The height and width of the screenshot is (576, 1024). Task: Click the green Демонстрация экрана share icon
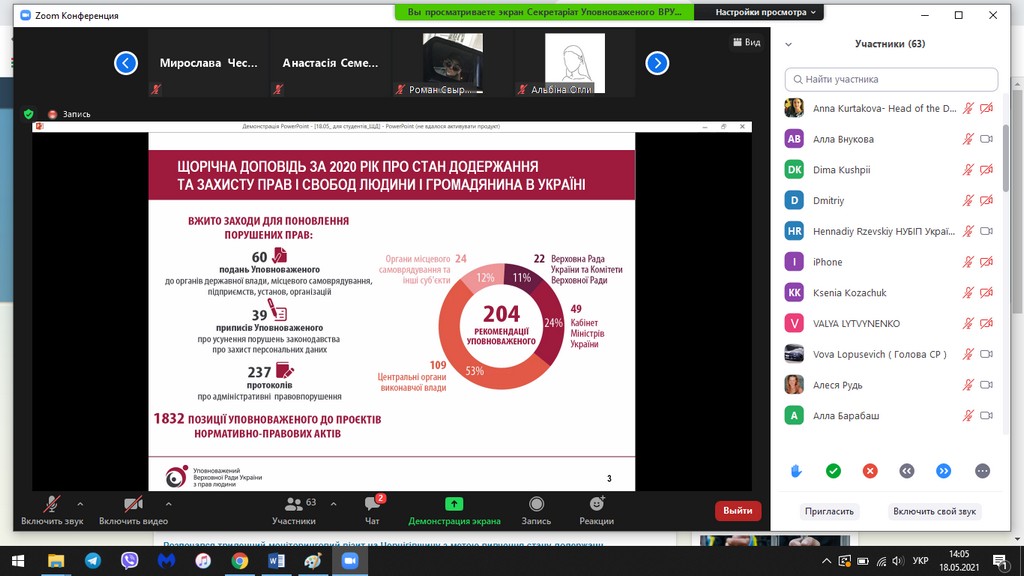pos(454,504)
